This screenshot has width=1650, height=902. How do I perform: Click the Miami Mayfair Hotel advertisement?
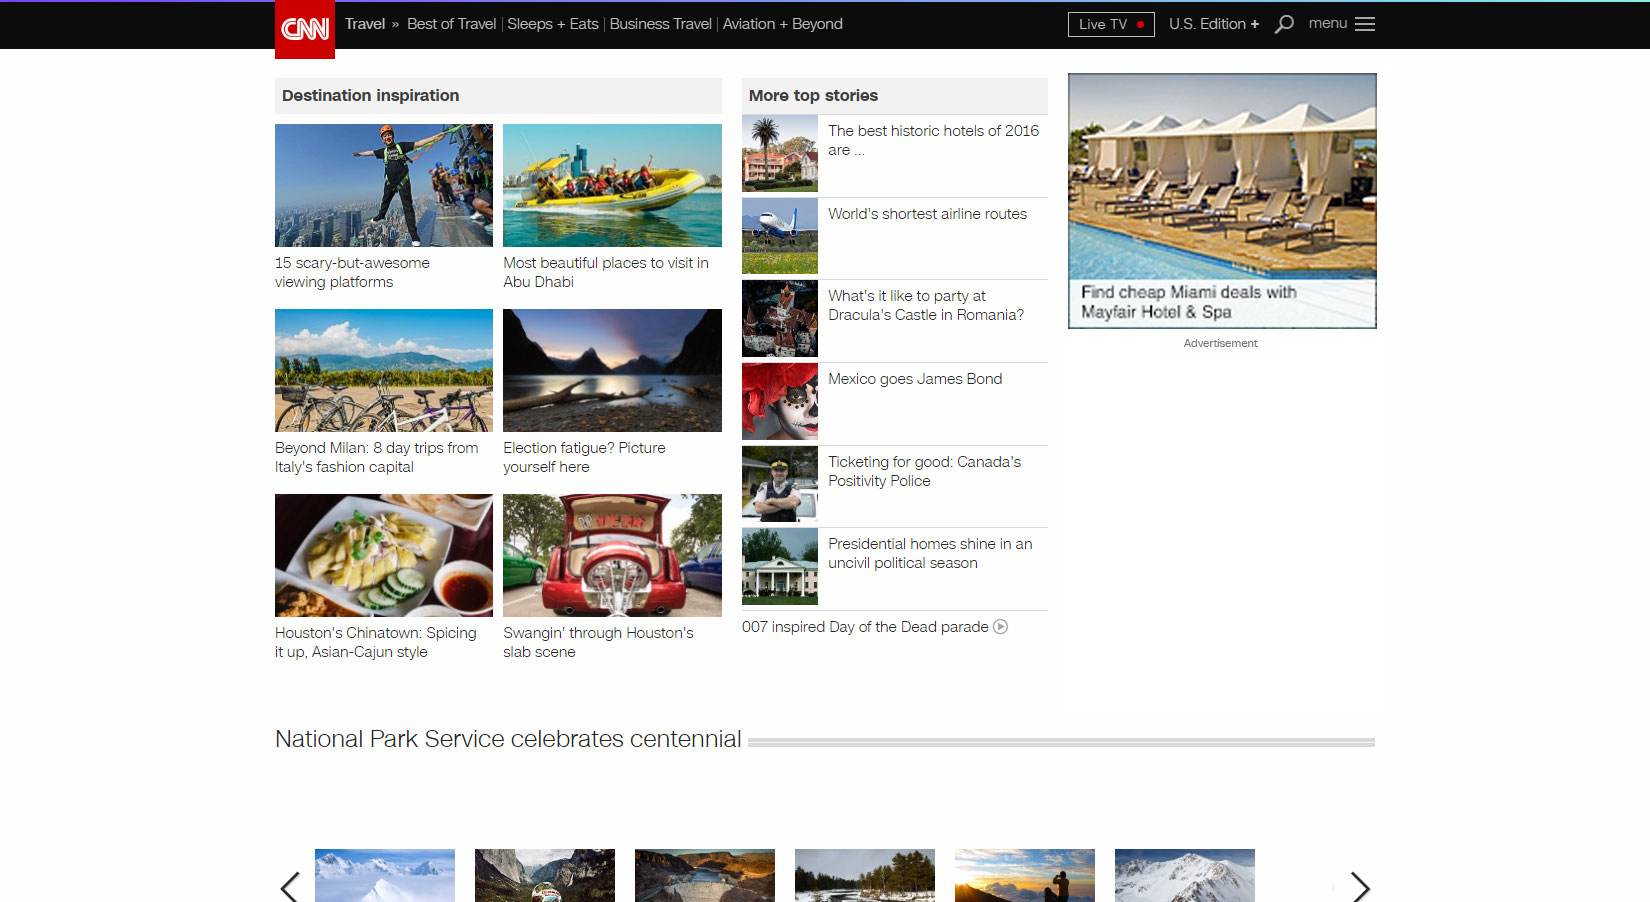tap(1222, 200)
